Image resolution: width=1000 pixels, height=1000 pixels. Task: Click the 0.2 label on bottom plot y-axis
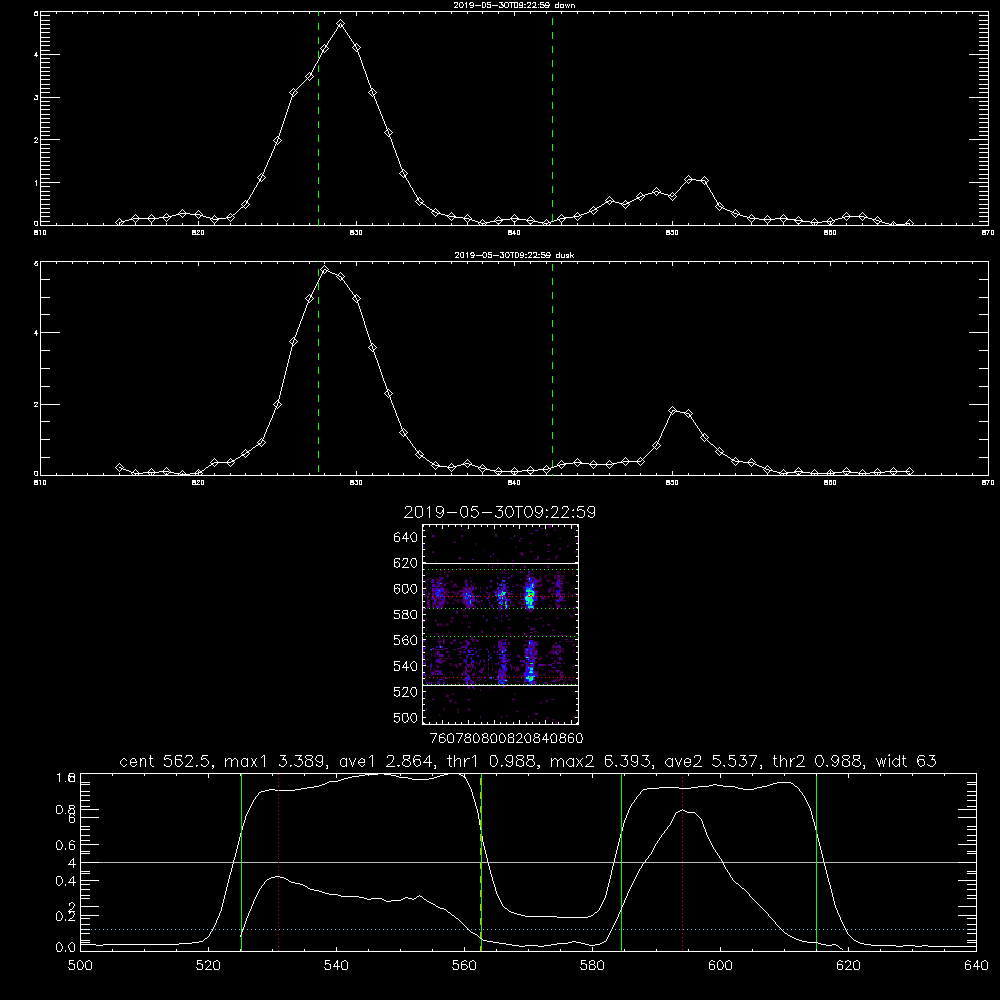[66, 916]
